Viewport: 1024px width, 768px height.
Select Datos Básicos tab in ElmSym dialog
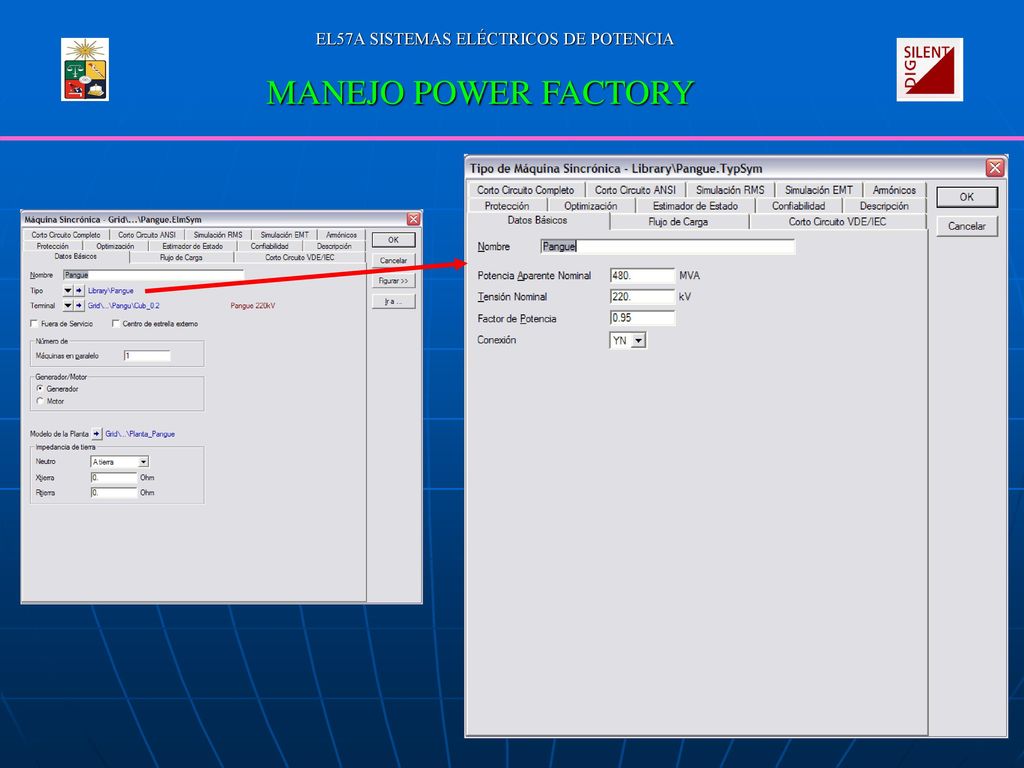tap(76, 257)
